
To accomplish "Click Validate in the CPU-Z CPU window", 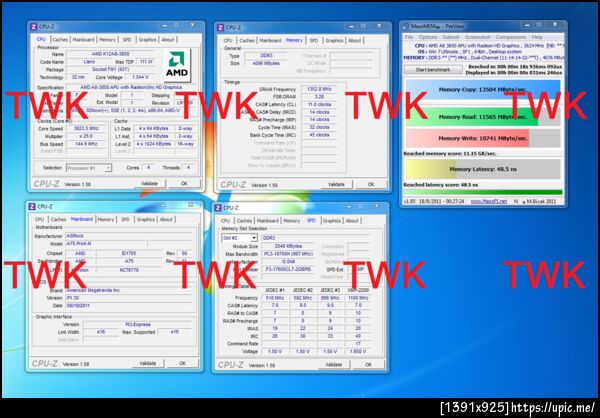I will pyautogui.click(x=149, y=184).
